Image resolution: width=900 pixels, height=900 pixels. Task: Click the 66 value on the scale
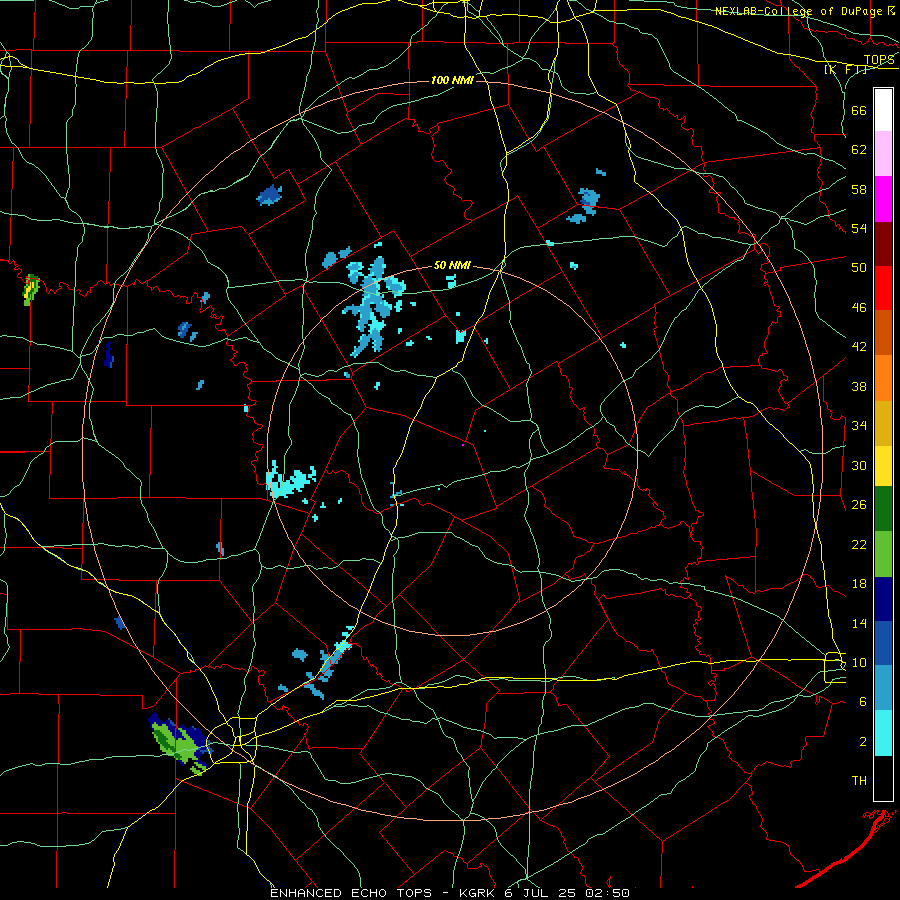(x=859, y=111)
